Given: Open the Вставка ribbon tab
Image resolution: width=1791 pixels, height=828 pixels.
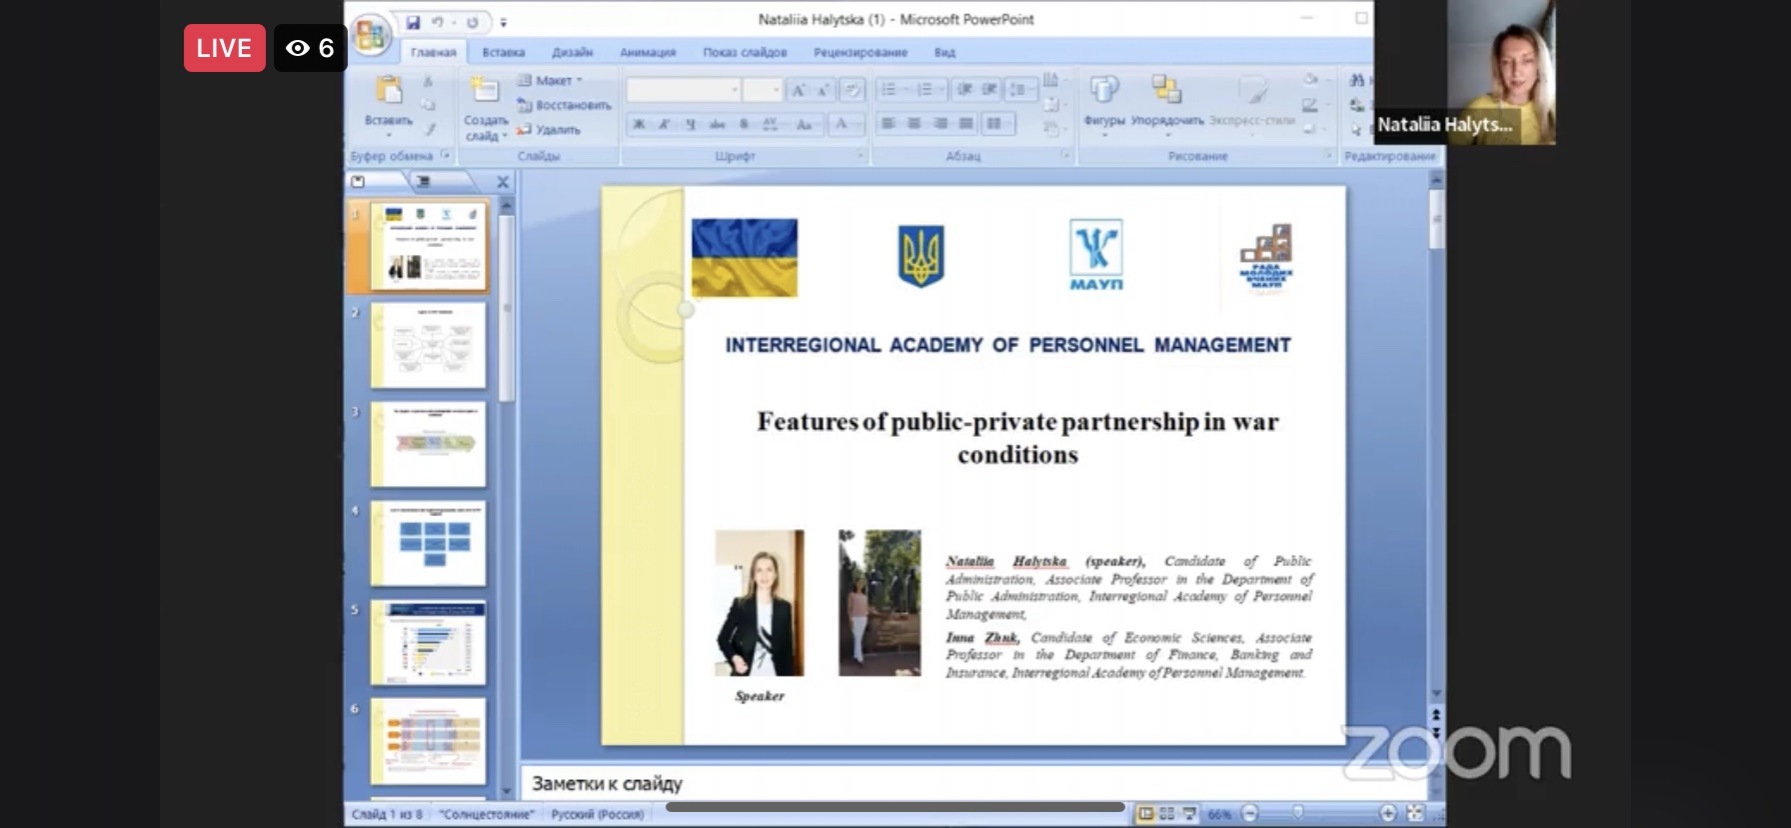Looking at the screenshot, I should click(503, 52).
